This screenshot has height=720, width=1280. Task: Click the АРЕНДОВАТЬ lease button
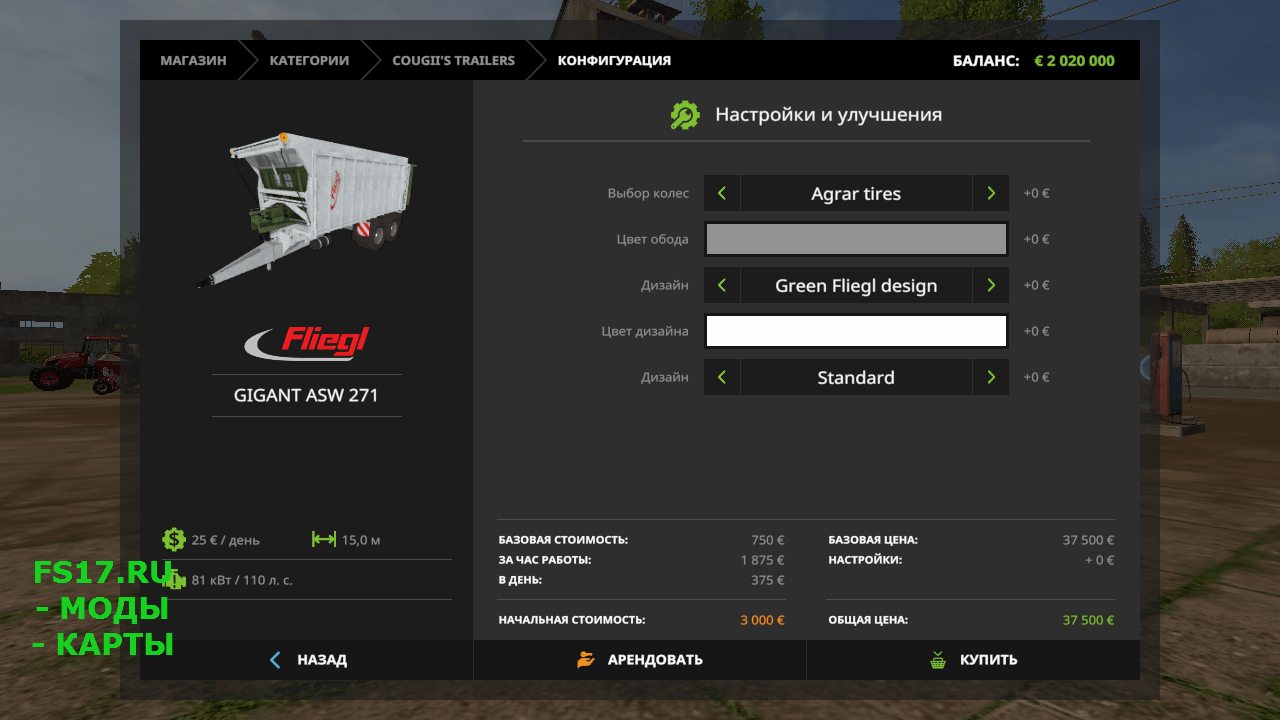point(640,660)
